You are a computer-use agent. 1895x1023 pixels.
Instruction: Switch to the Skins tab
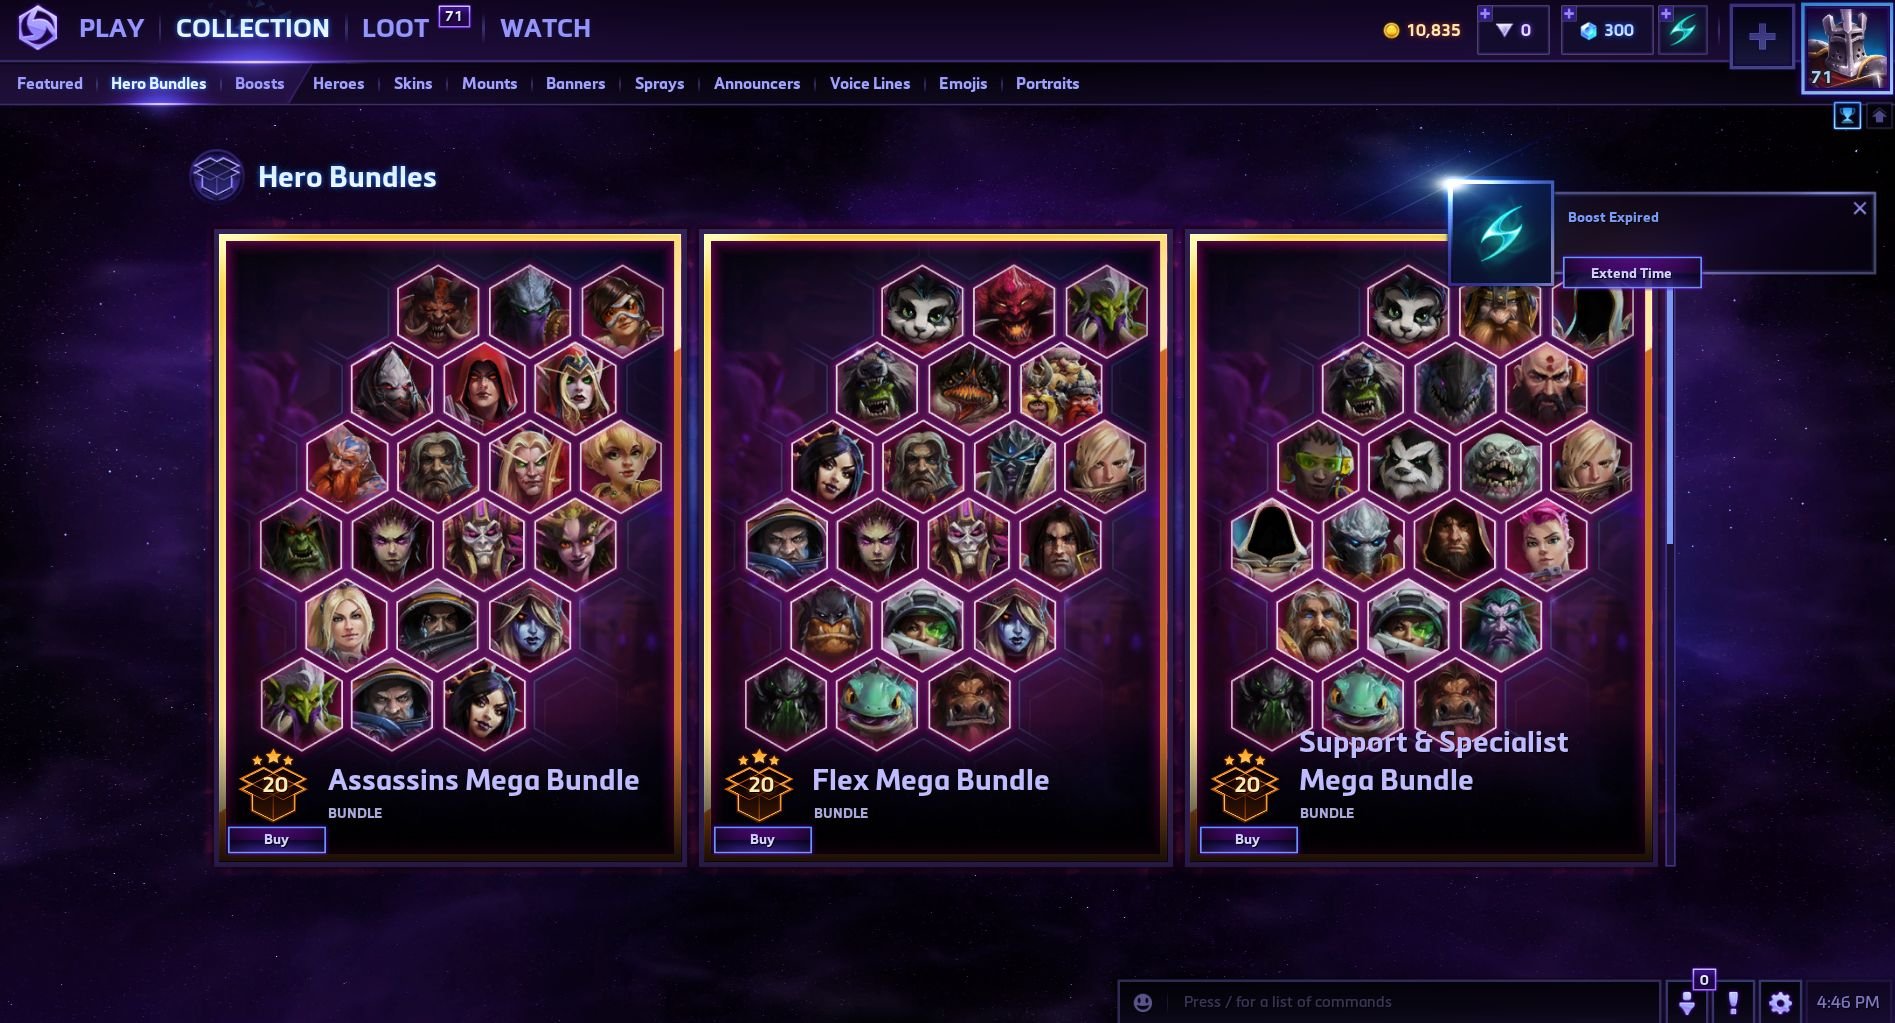pyautogui.click(x=413, y=83)
